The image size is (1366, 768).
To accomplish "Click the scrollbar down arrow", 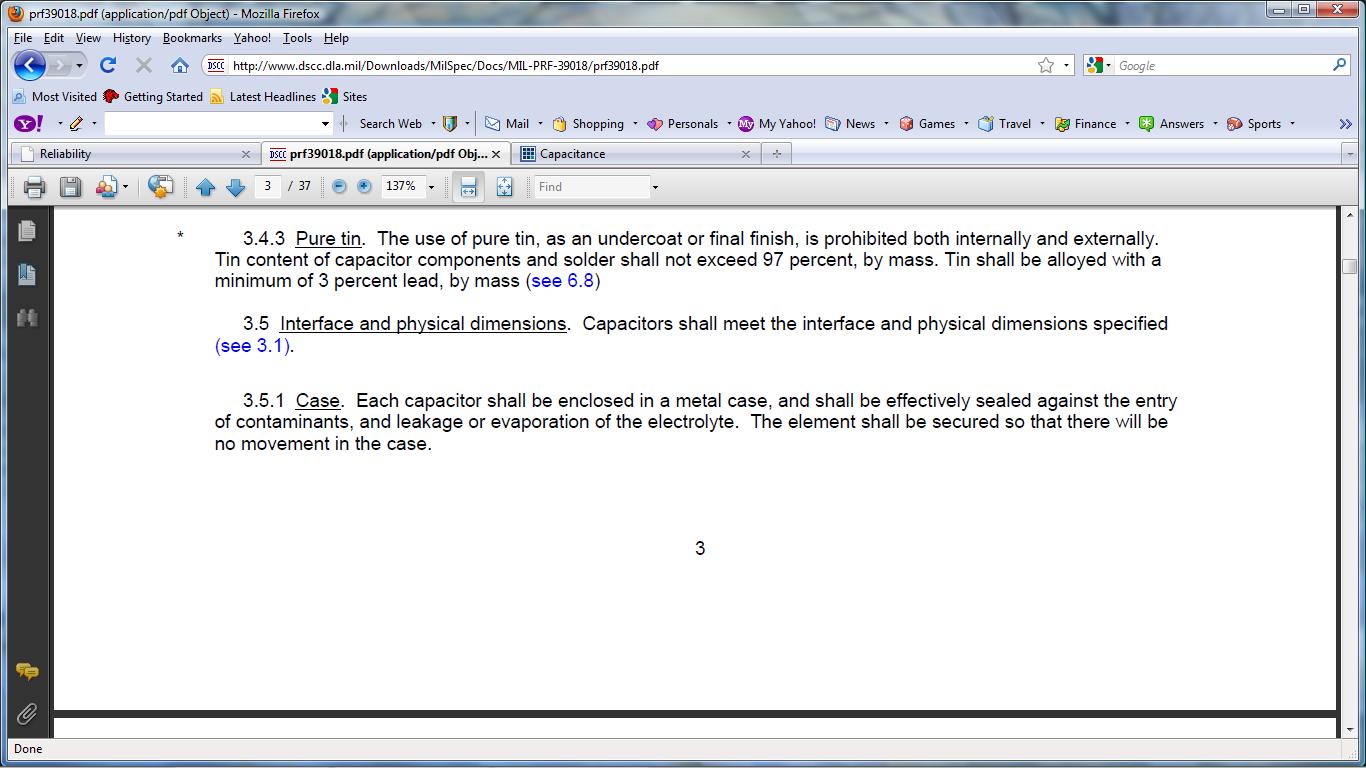I will [1351, 729].
